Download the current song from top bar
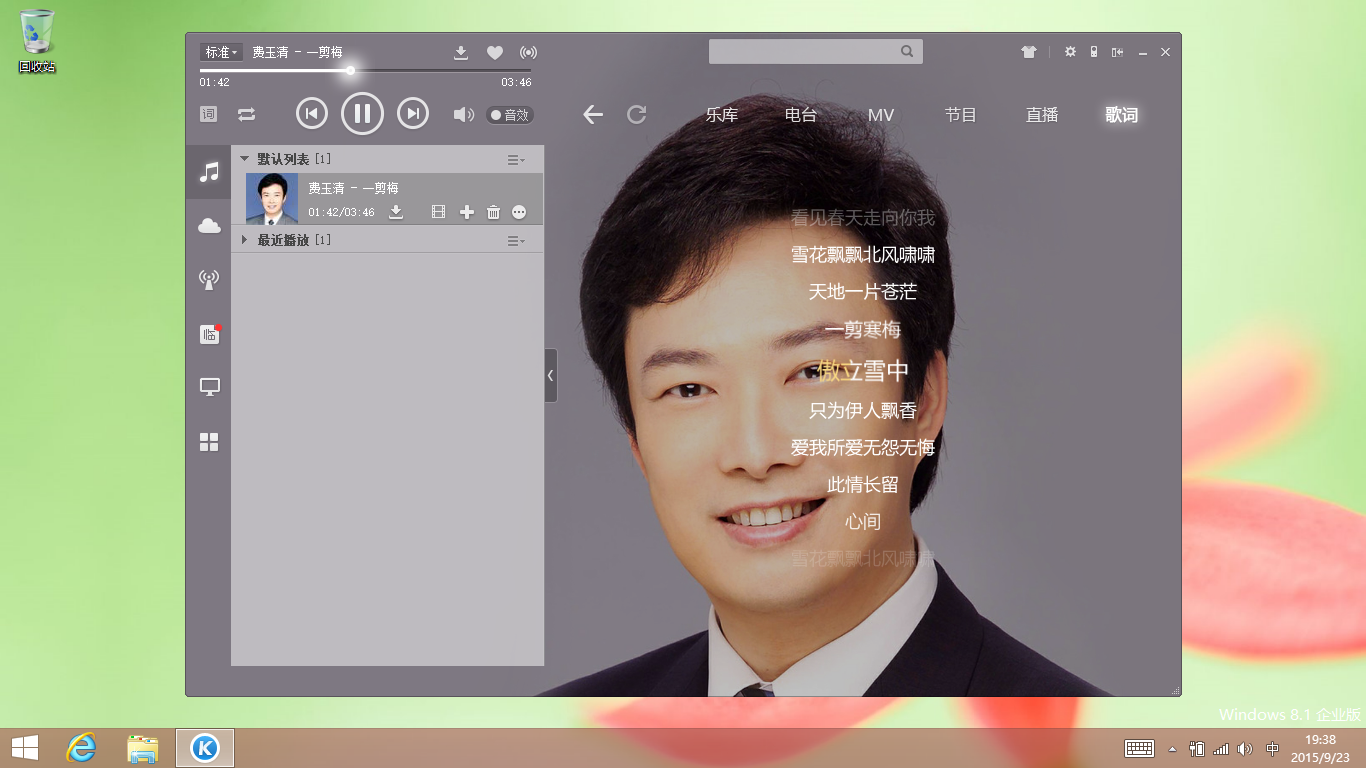This screenshot has width=1366, height=768. click(461, 52)
